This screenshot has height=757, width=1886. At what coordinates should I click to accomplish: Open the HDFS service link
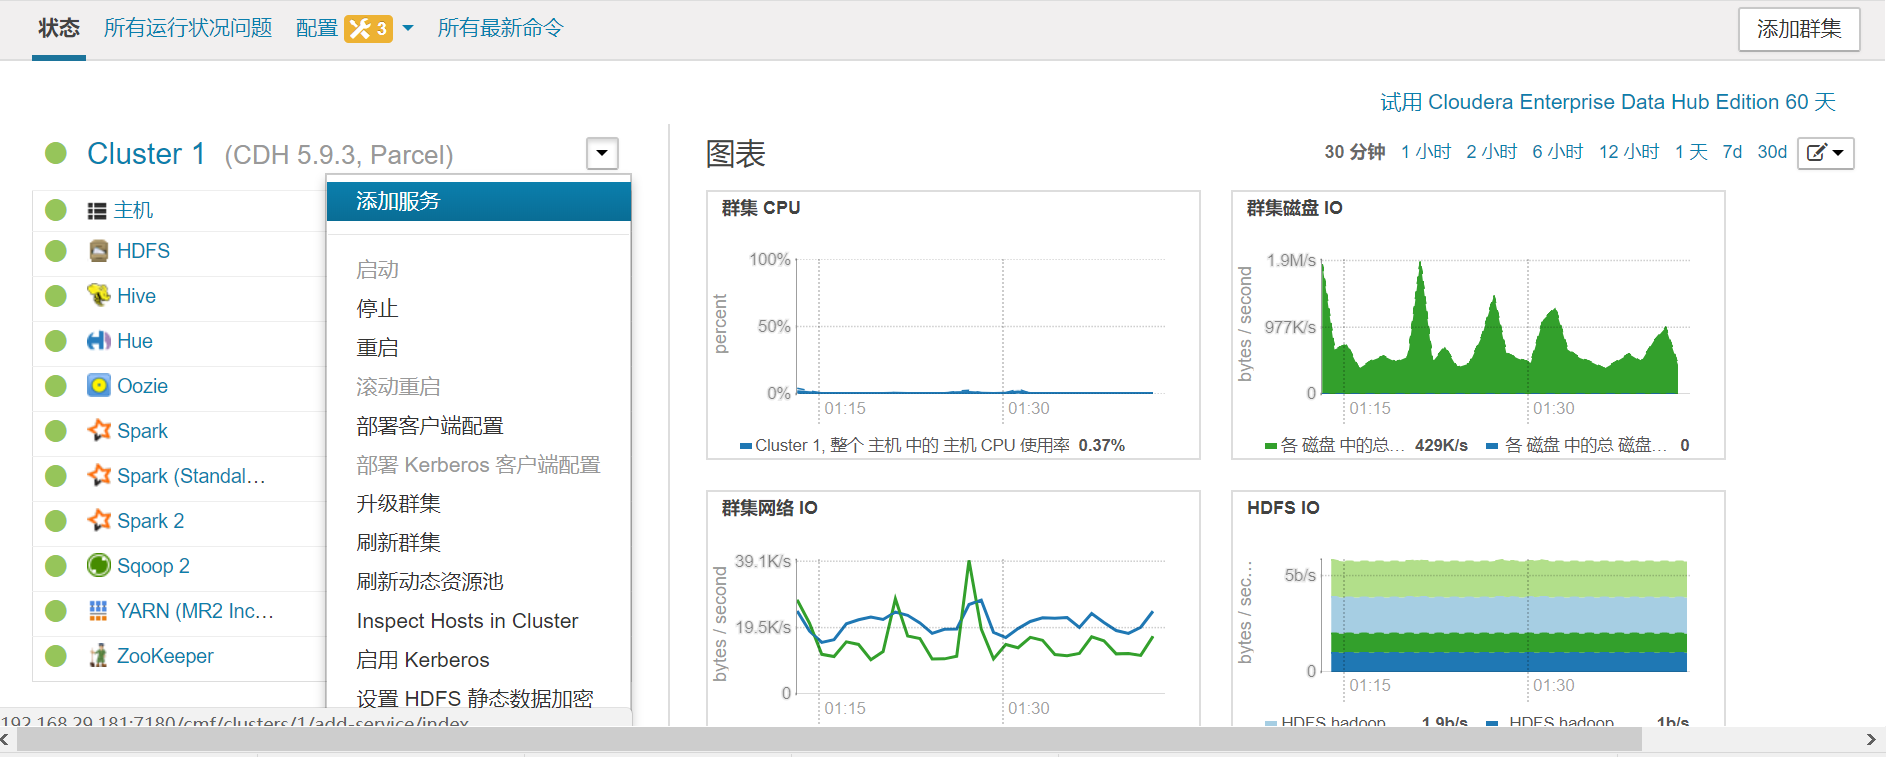[x=143, y=251]
